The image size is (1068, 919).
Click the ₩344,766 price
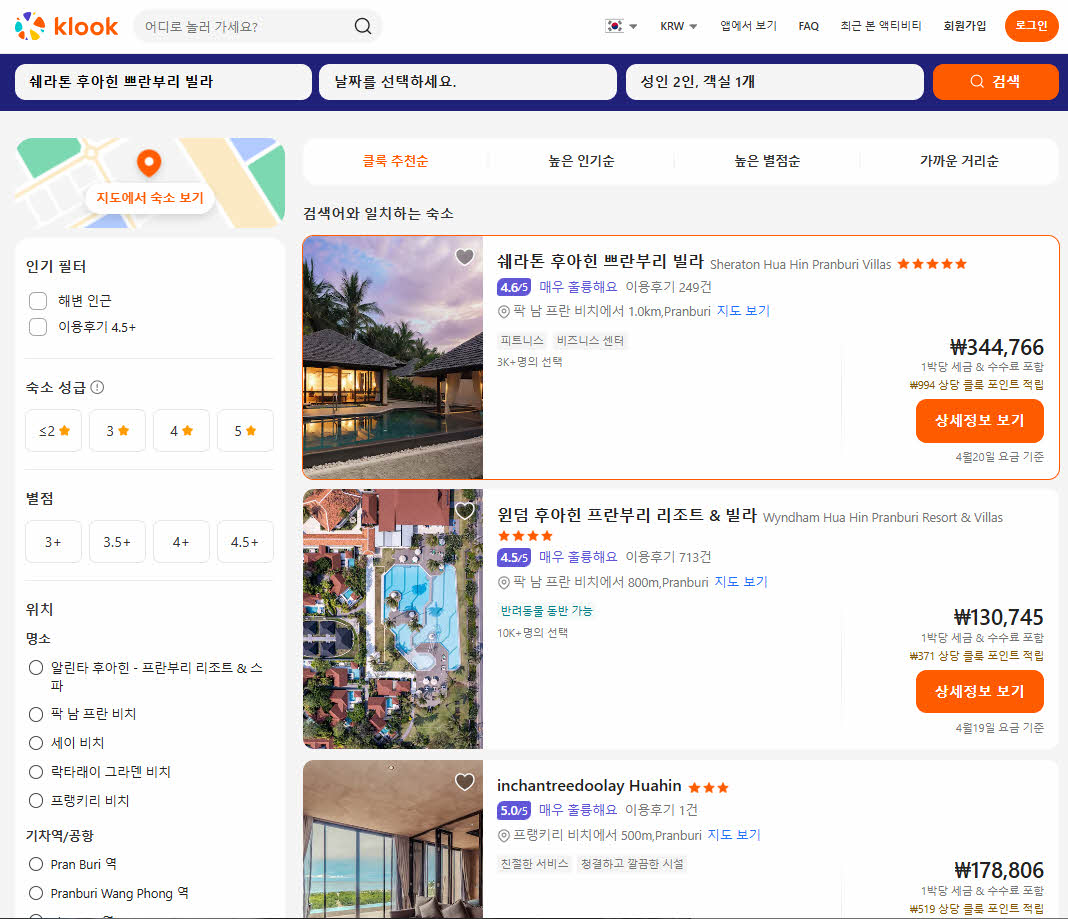996,347
